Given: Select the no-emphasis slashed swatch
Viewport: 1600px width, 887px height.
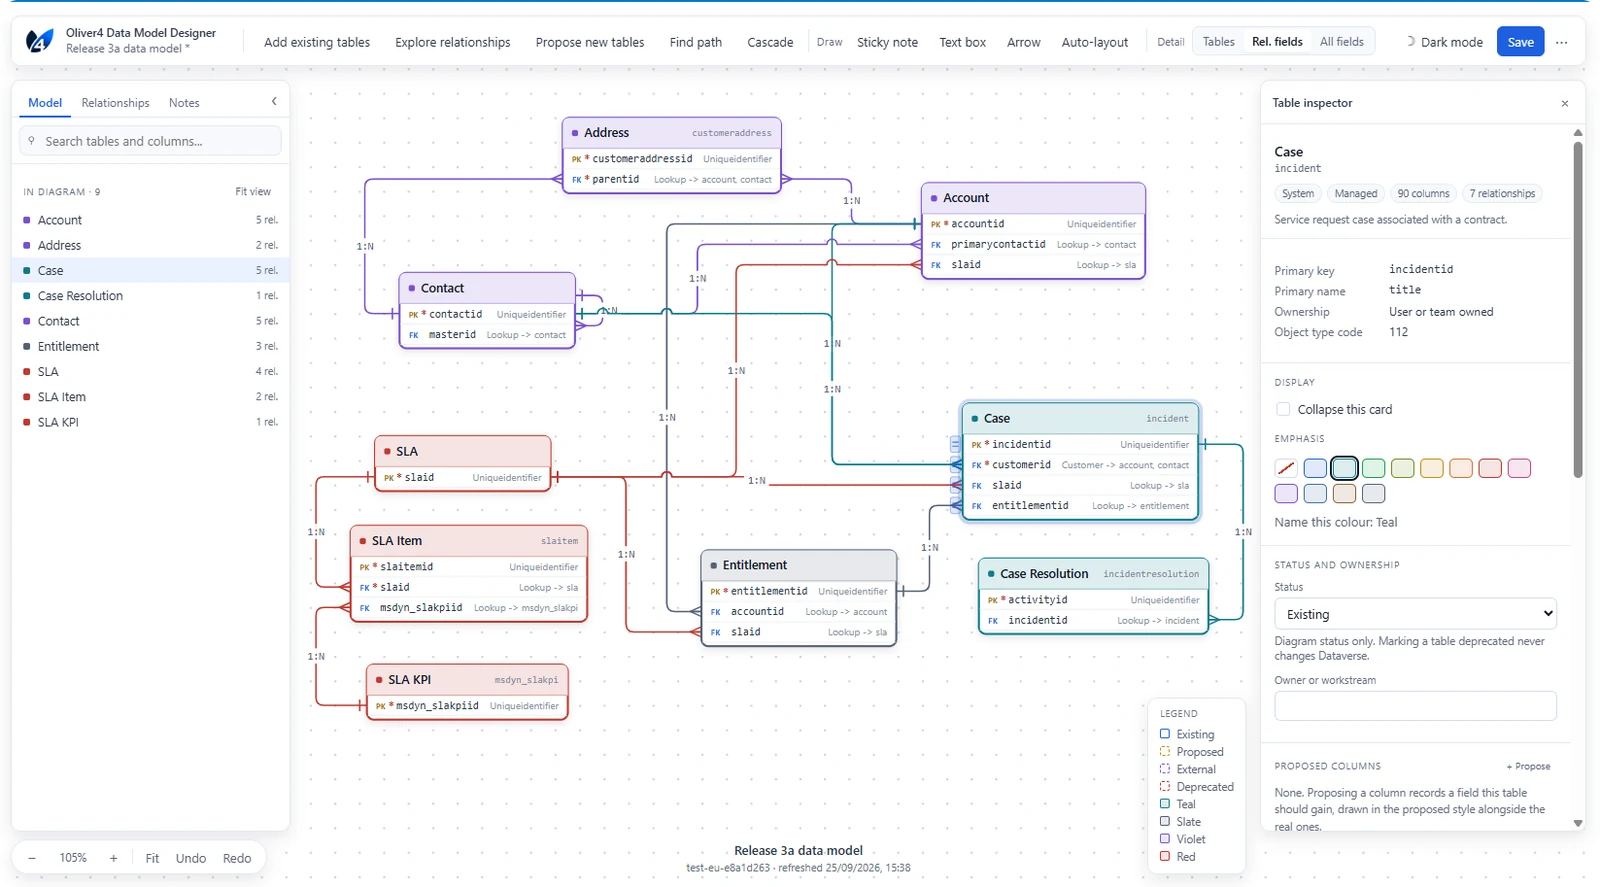Looking at the screenshot, I should [x=1286, y=468].
